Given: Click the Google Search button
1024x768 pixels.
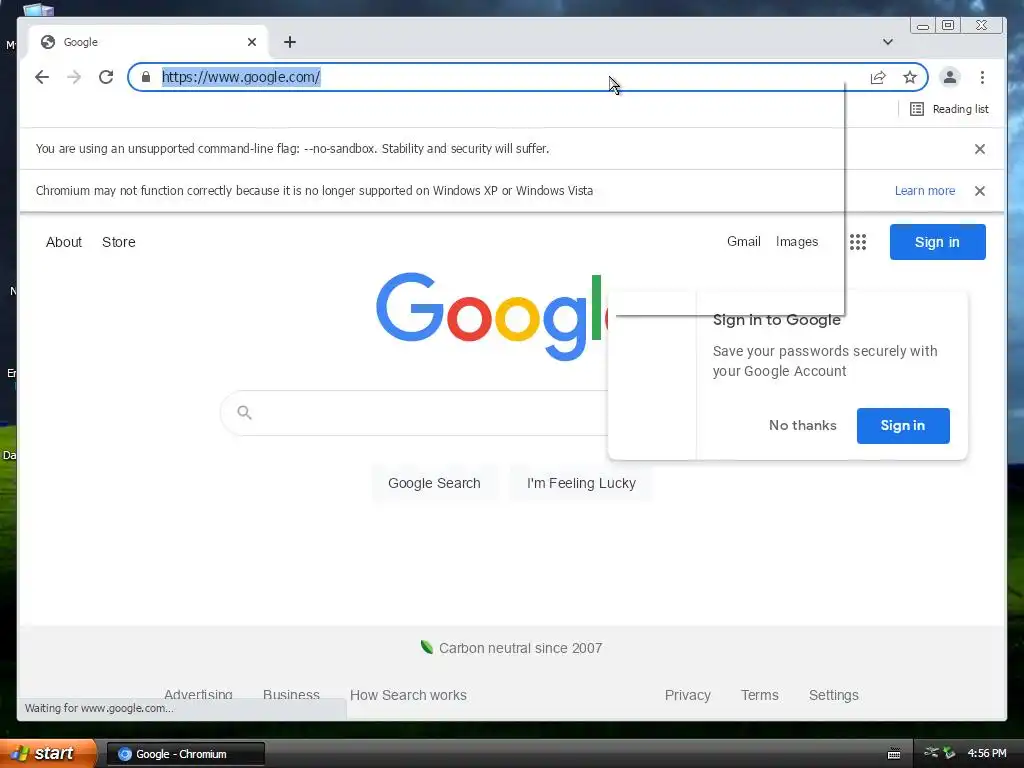Looking at the screenshot, I should [434, 483].
